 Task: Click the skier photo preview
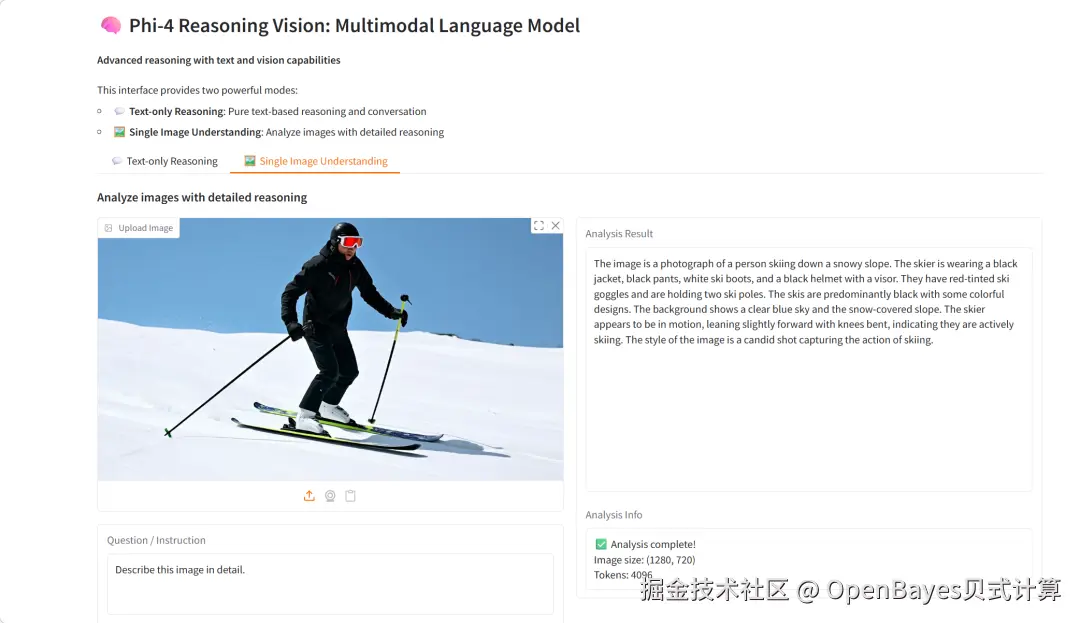click(x=330, y=349)
